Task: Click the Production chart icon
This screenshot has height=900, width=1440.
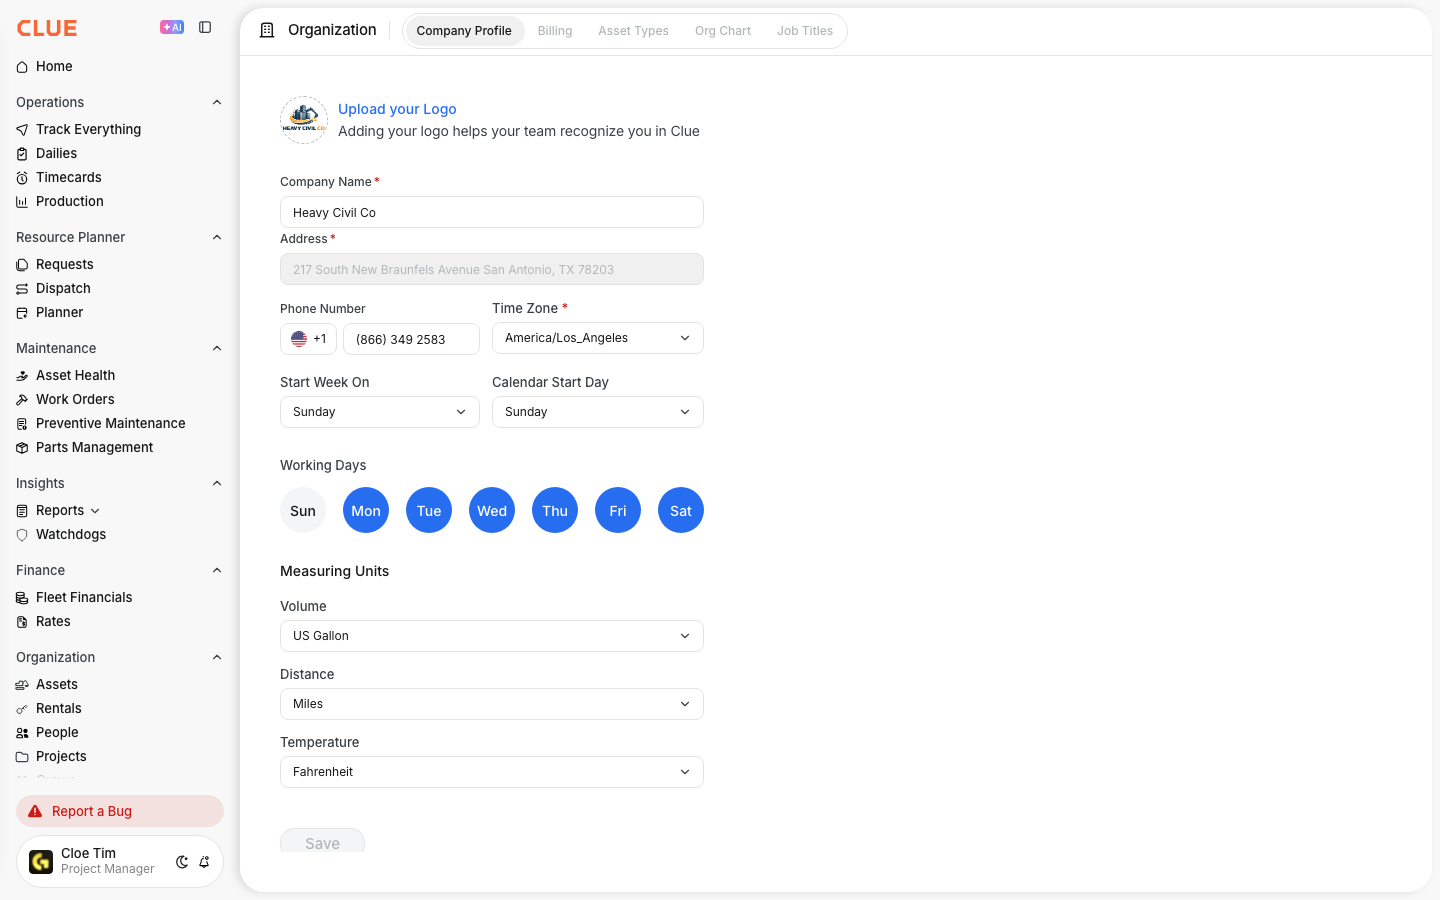Action: (22, 202)
